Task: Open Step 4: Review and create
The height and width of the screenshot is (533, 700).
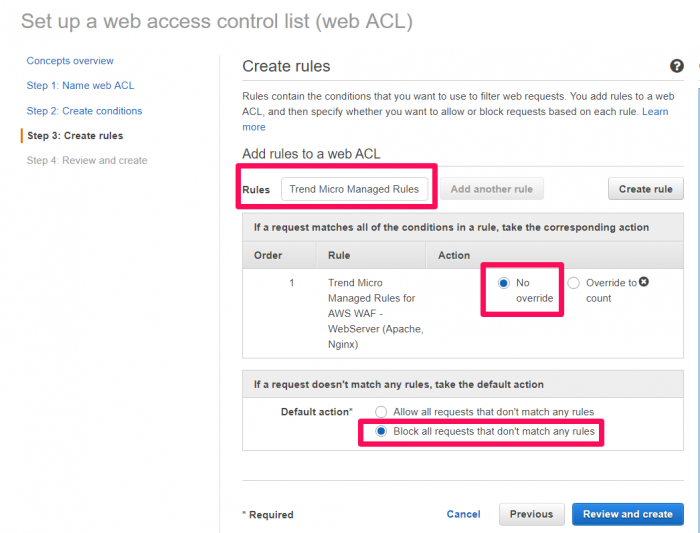Action: (87, 160)
